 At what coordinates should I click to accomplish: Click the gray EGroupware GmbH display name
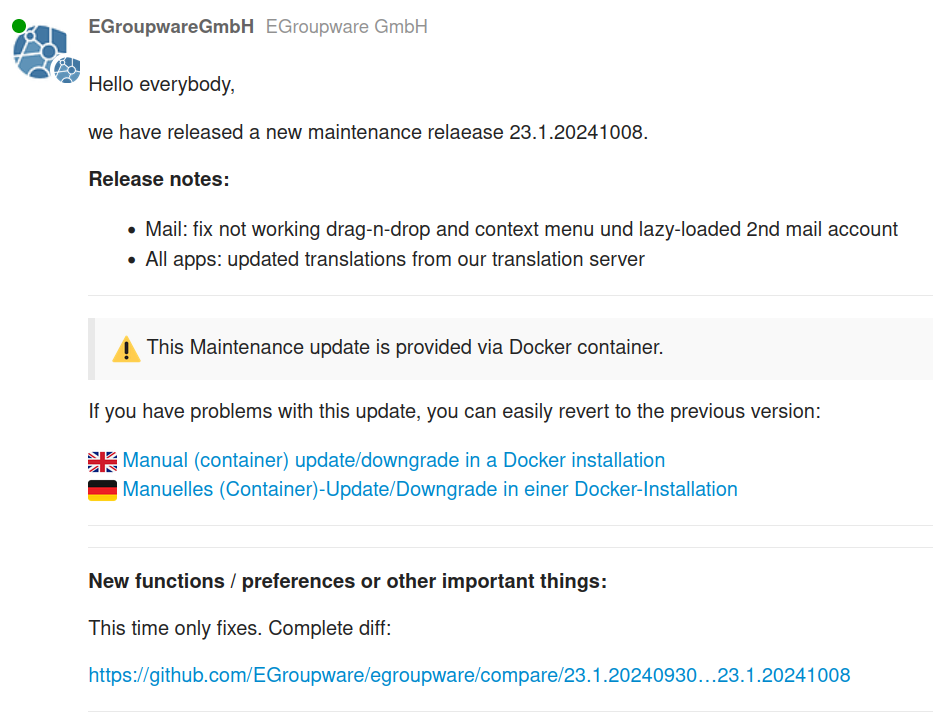[x=346, y=27]
